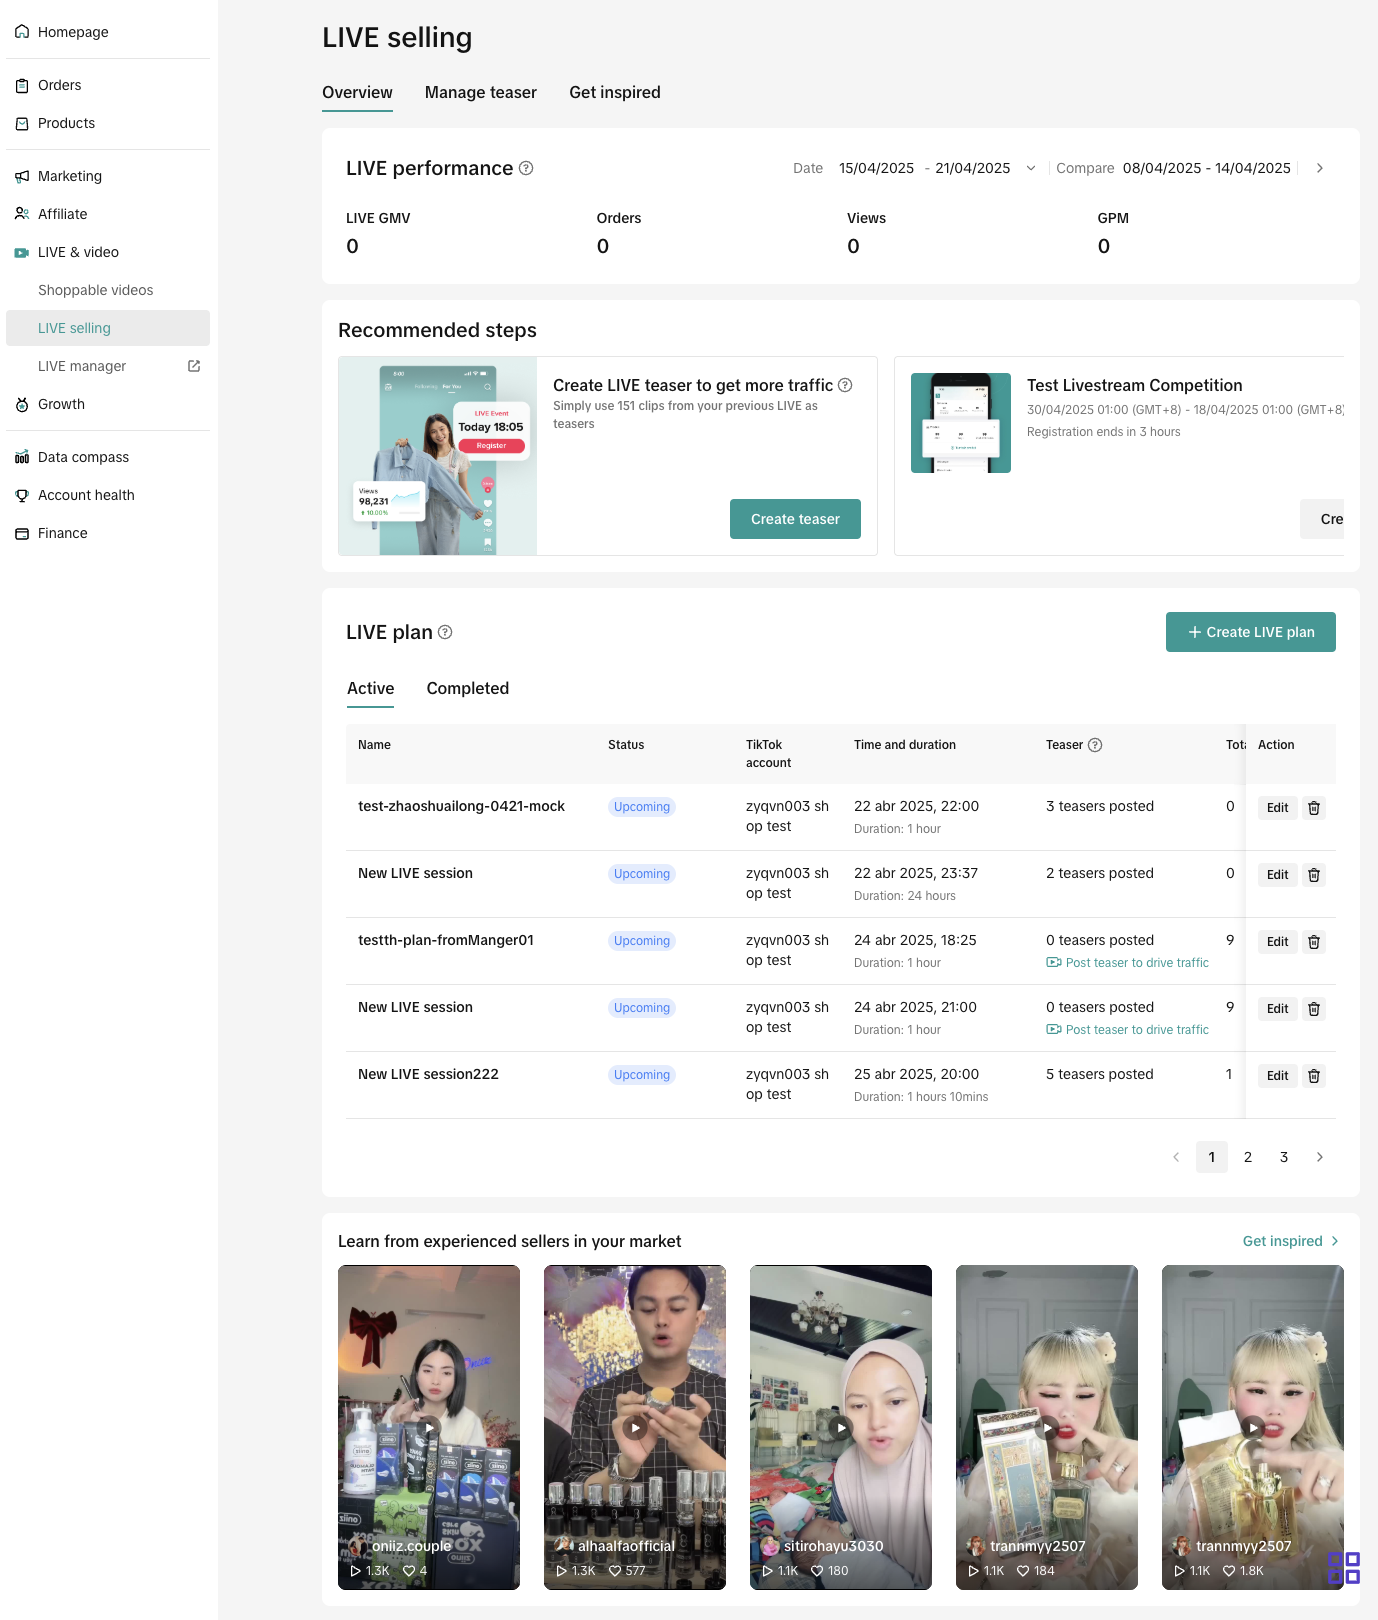Select the Completed LIVE plan tab
Screen dimensions: 1378x1620
pos(468,688)
